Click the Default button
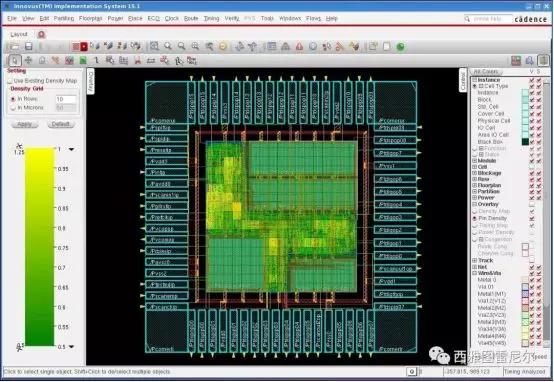Viewport: 554px width, 382px height. tap(61, 124)
